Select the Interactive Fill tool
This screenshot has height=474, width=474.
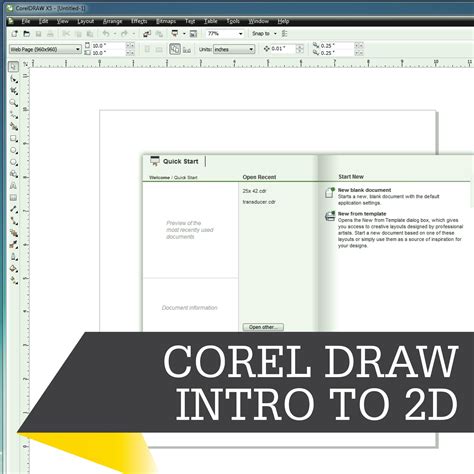(14, 280)
